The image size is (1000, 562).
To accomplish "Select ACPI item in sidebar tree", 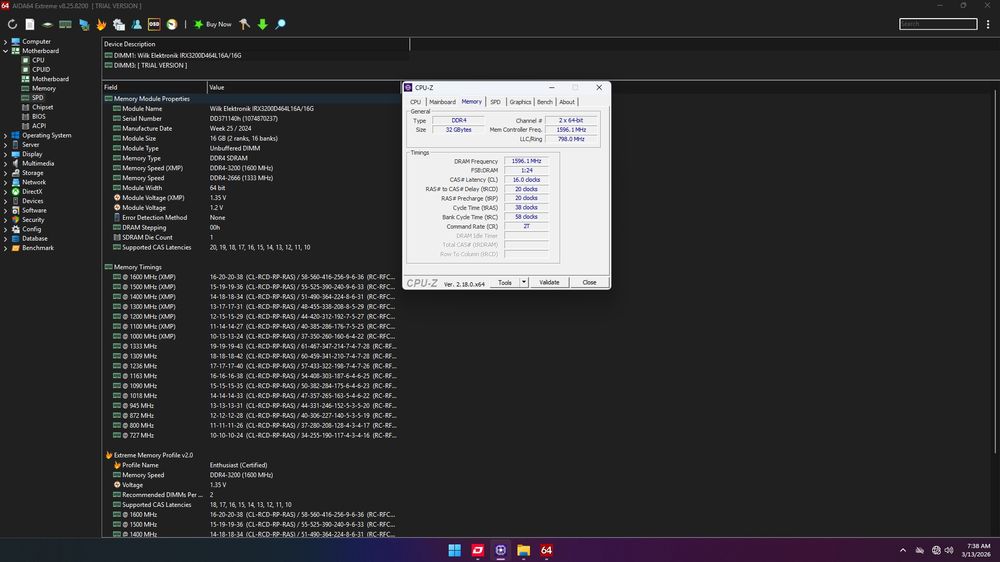I will click(x=38, y=126).
